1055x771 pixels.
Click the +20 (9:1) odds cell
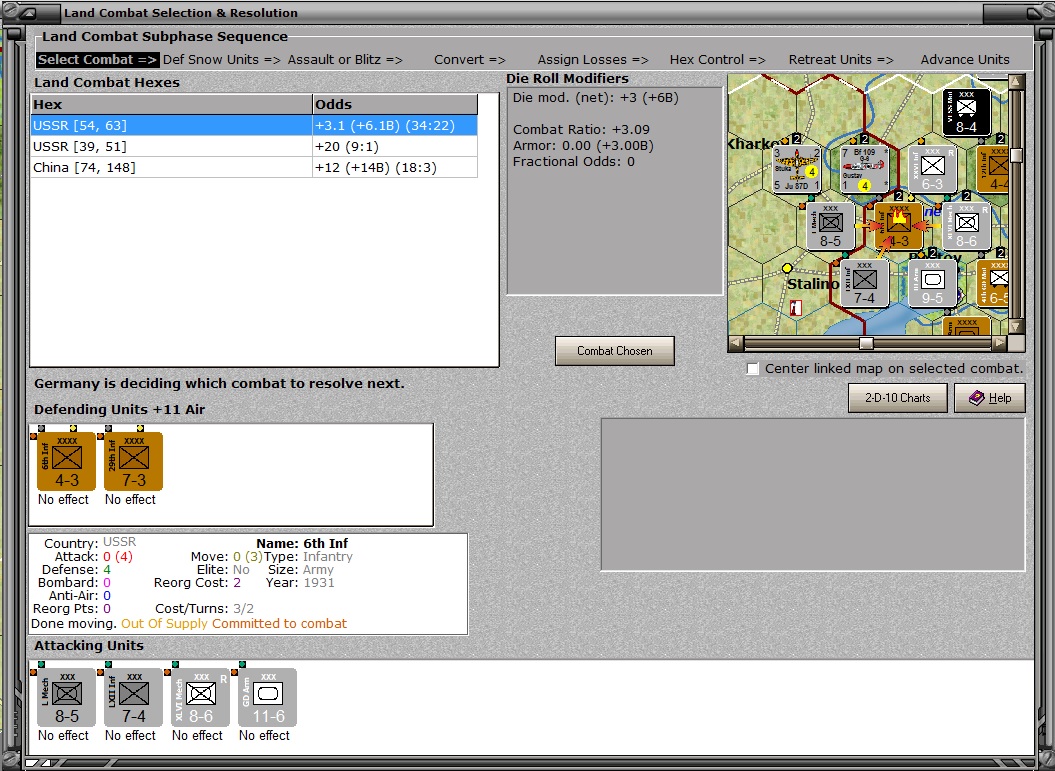[395, 146]
